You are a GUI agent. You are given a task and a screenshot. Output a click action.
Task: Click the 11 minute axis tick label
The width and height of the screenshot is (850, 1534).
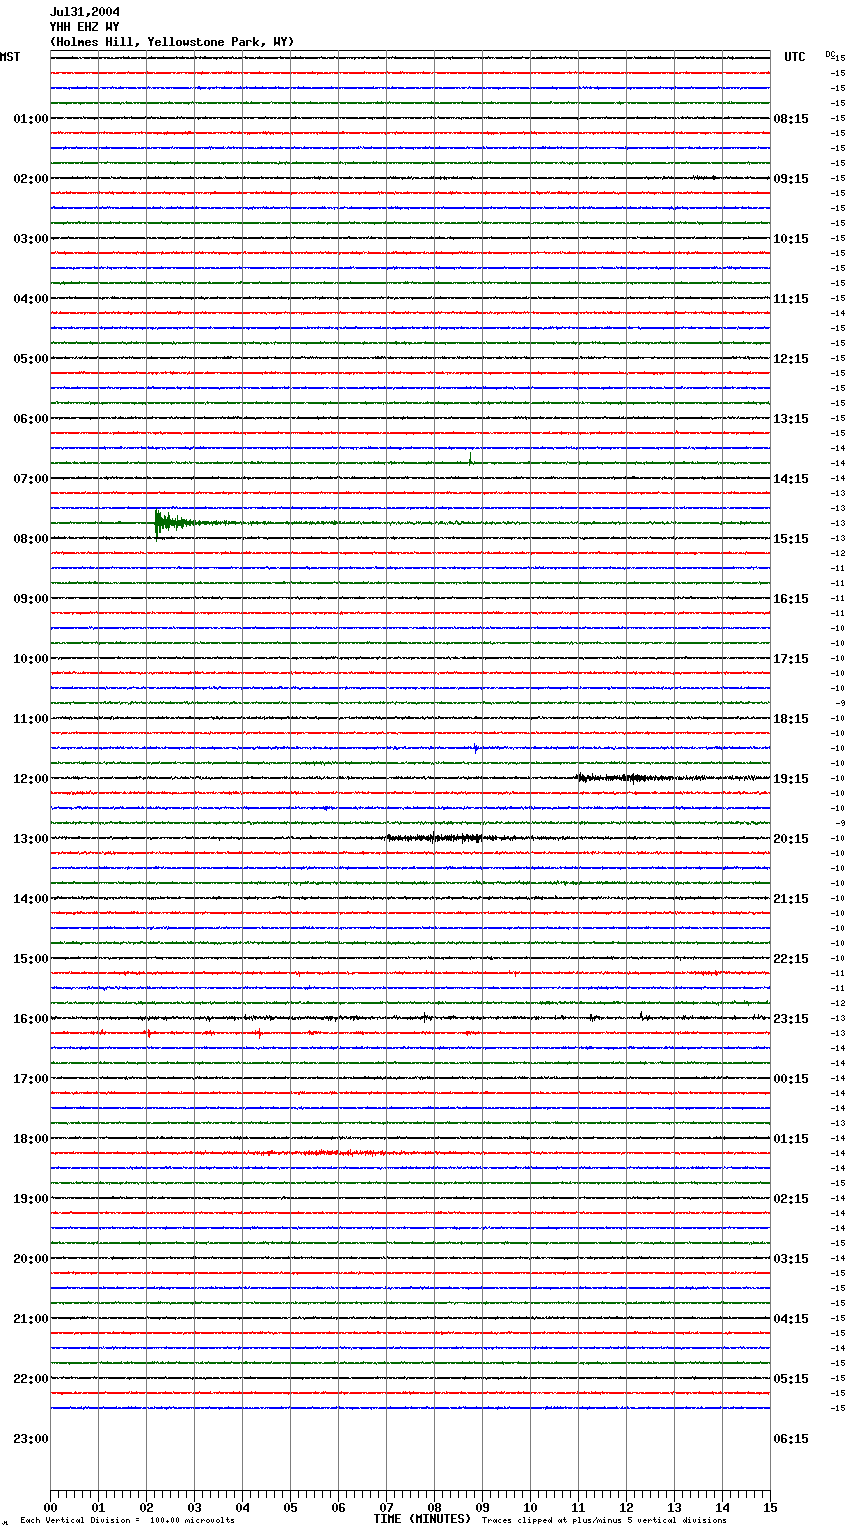pos(578,1508)
